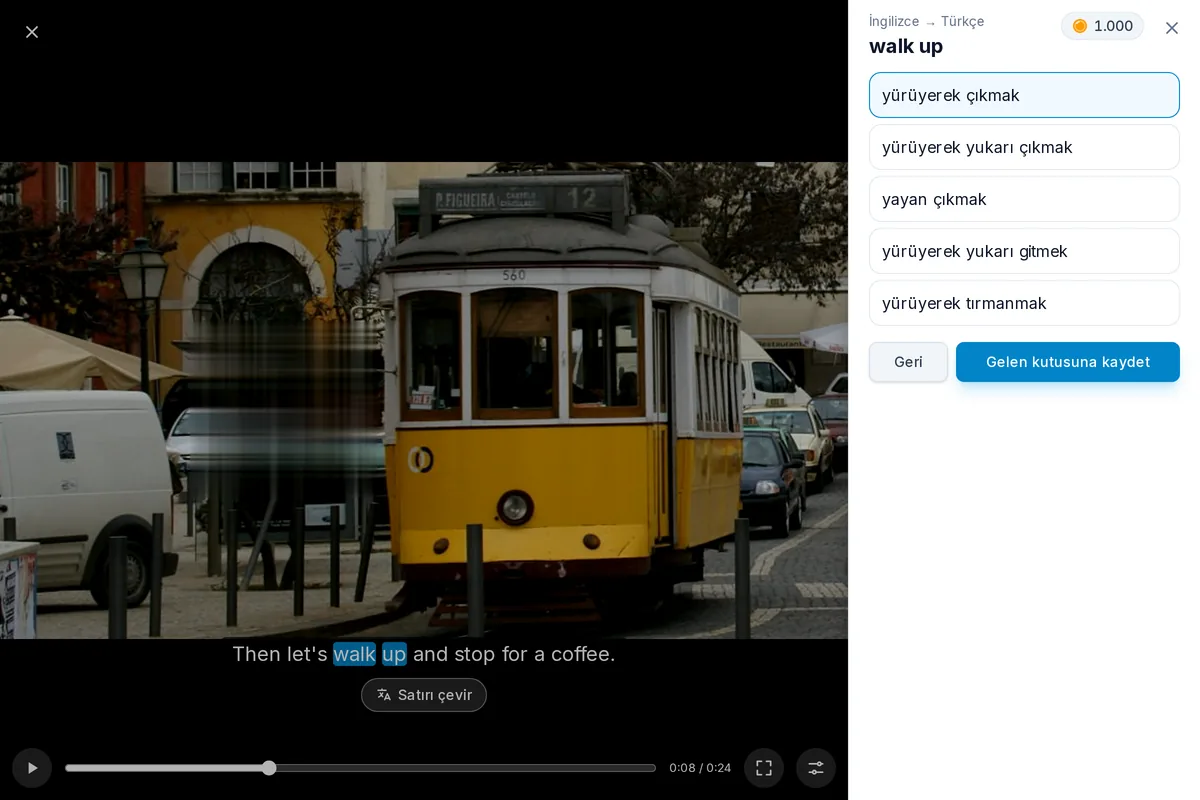The image size is (1200, 800).
Task: Close the translation side panel
Action: [x=1172, y=28]
